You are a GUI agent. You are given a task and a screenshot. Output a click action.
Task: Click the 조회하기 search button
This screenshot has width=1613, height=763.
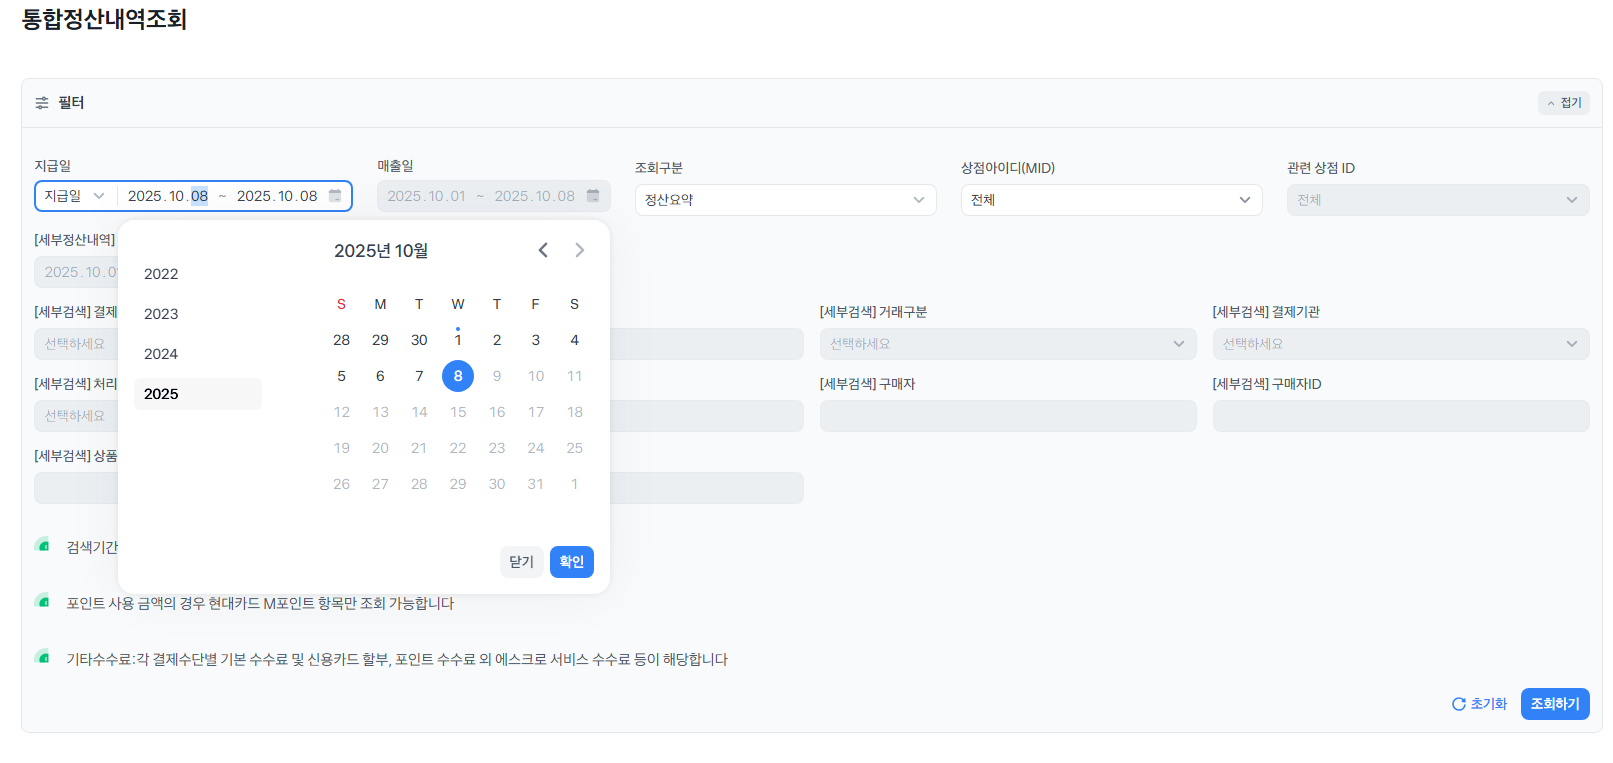click(1555, 704)
